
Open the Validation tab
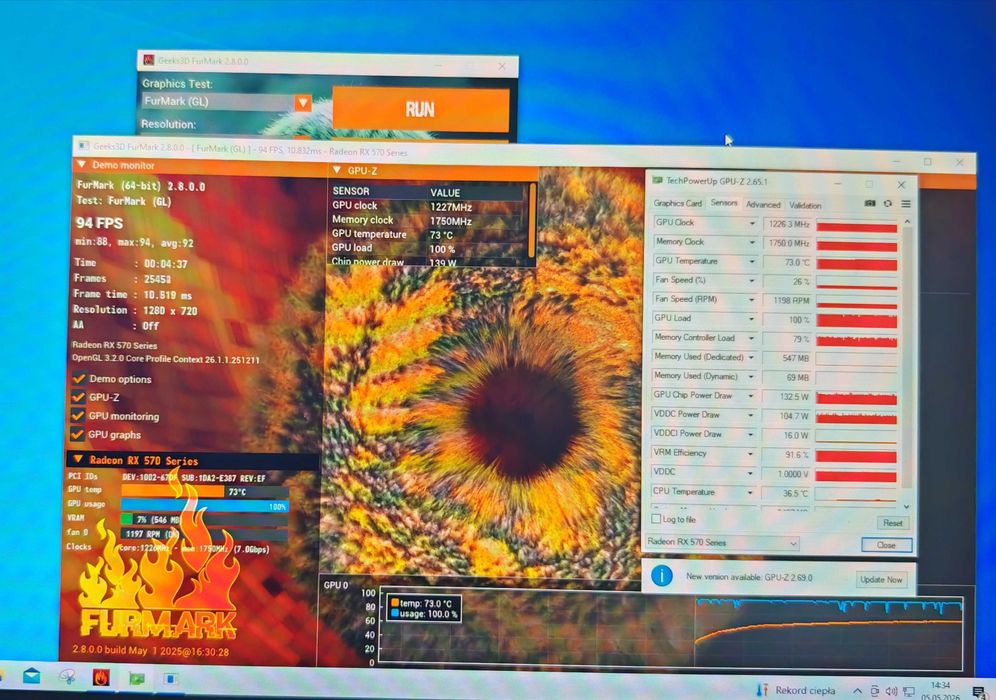(x=805, y=205)
